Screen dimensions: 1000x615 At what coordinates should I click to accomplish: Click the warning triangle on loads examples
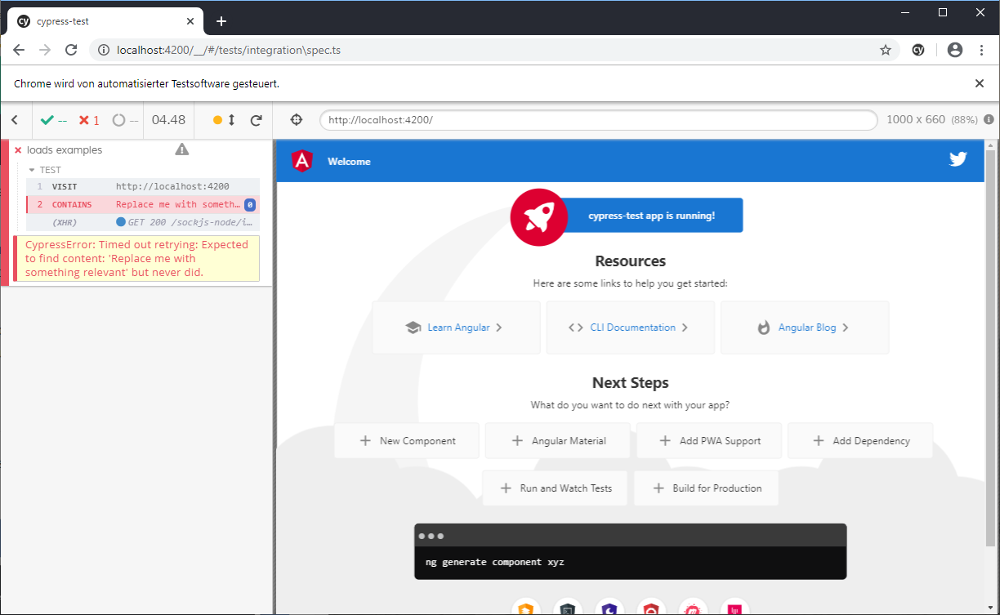(x=182, y=149)
